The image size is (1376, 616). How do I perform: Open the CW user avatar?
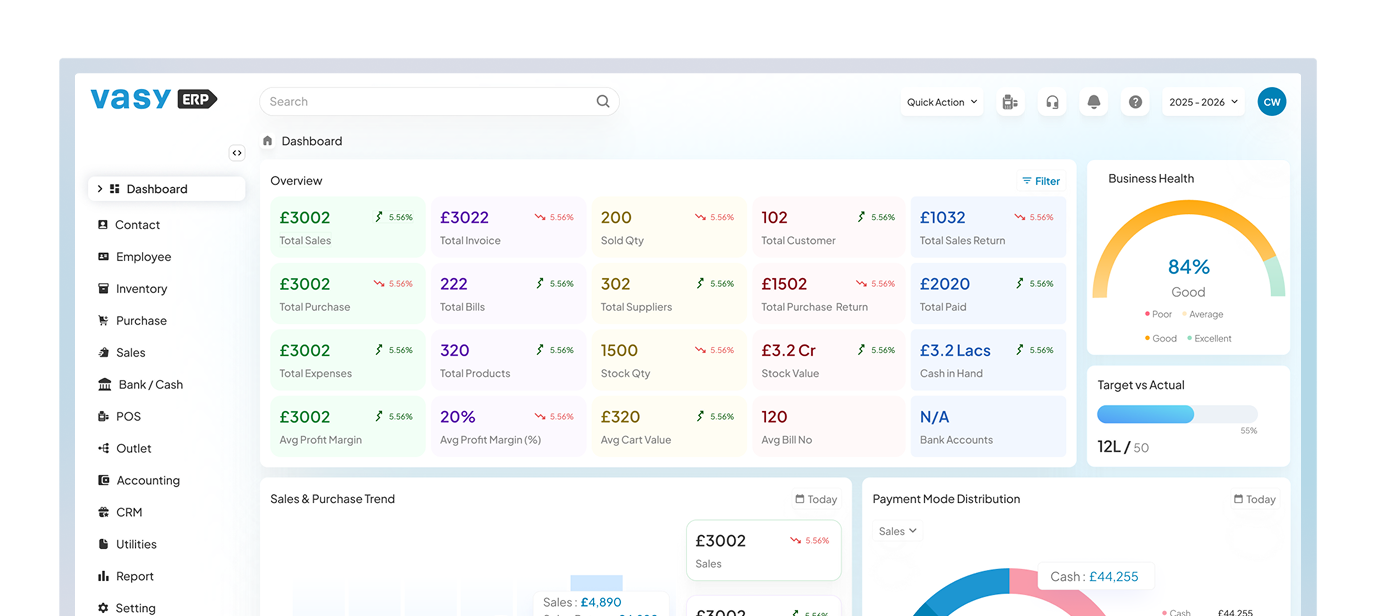point(1271,102)
